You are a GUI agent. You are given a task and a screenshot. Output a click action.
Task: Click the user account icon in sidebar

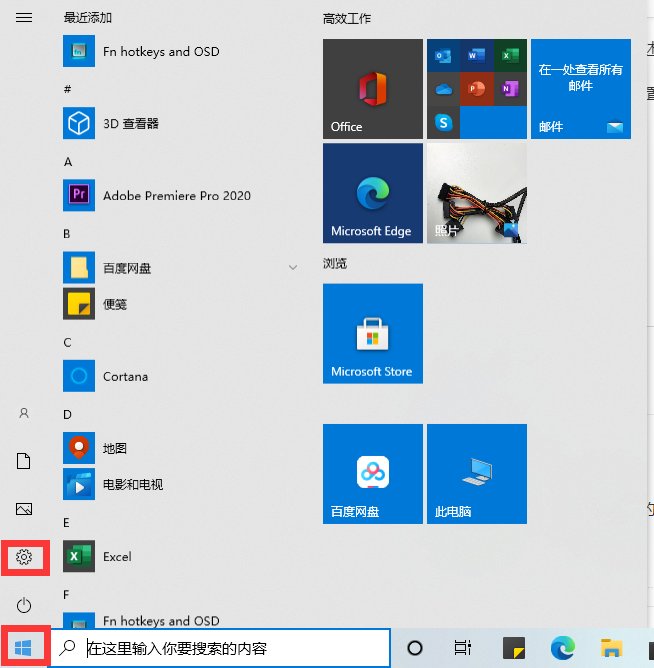coord(24,413)
